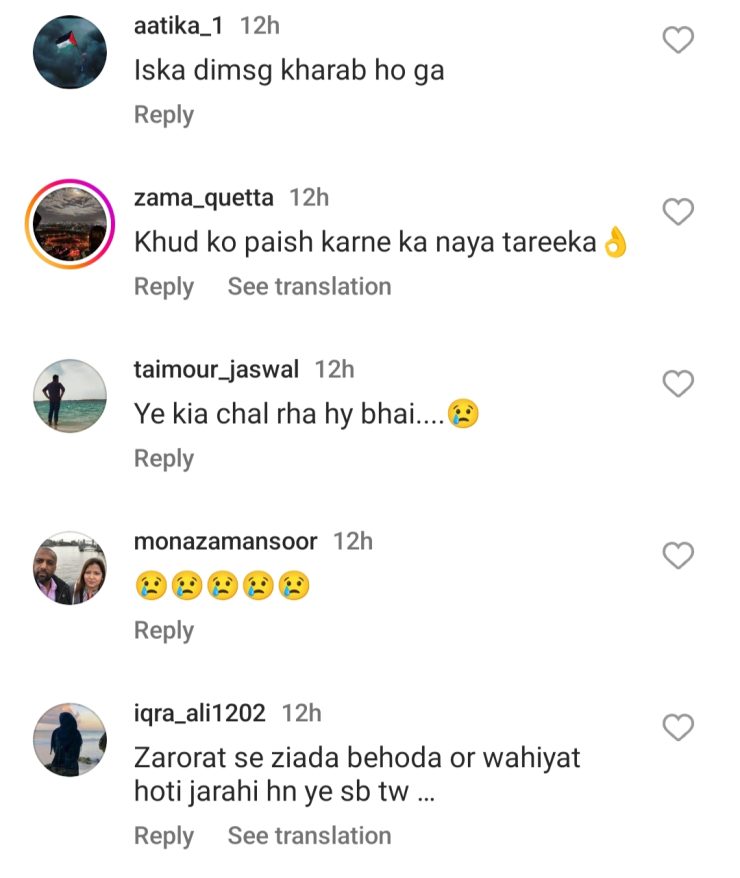Open aatika_1's profile picture

pos(70,53)
